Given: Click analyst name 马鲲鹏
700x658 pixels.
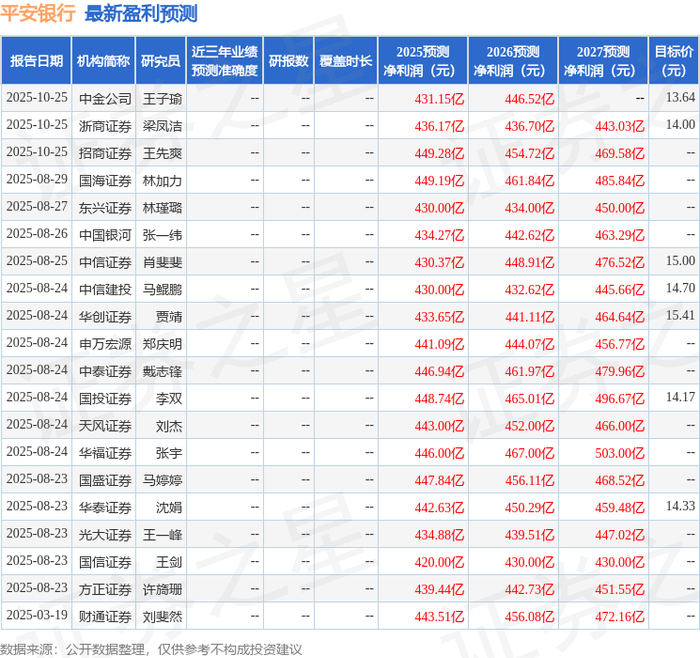Looking at the screenshot, I should click(162, 290).
